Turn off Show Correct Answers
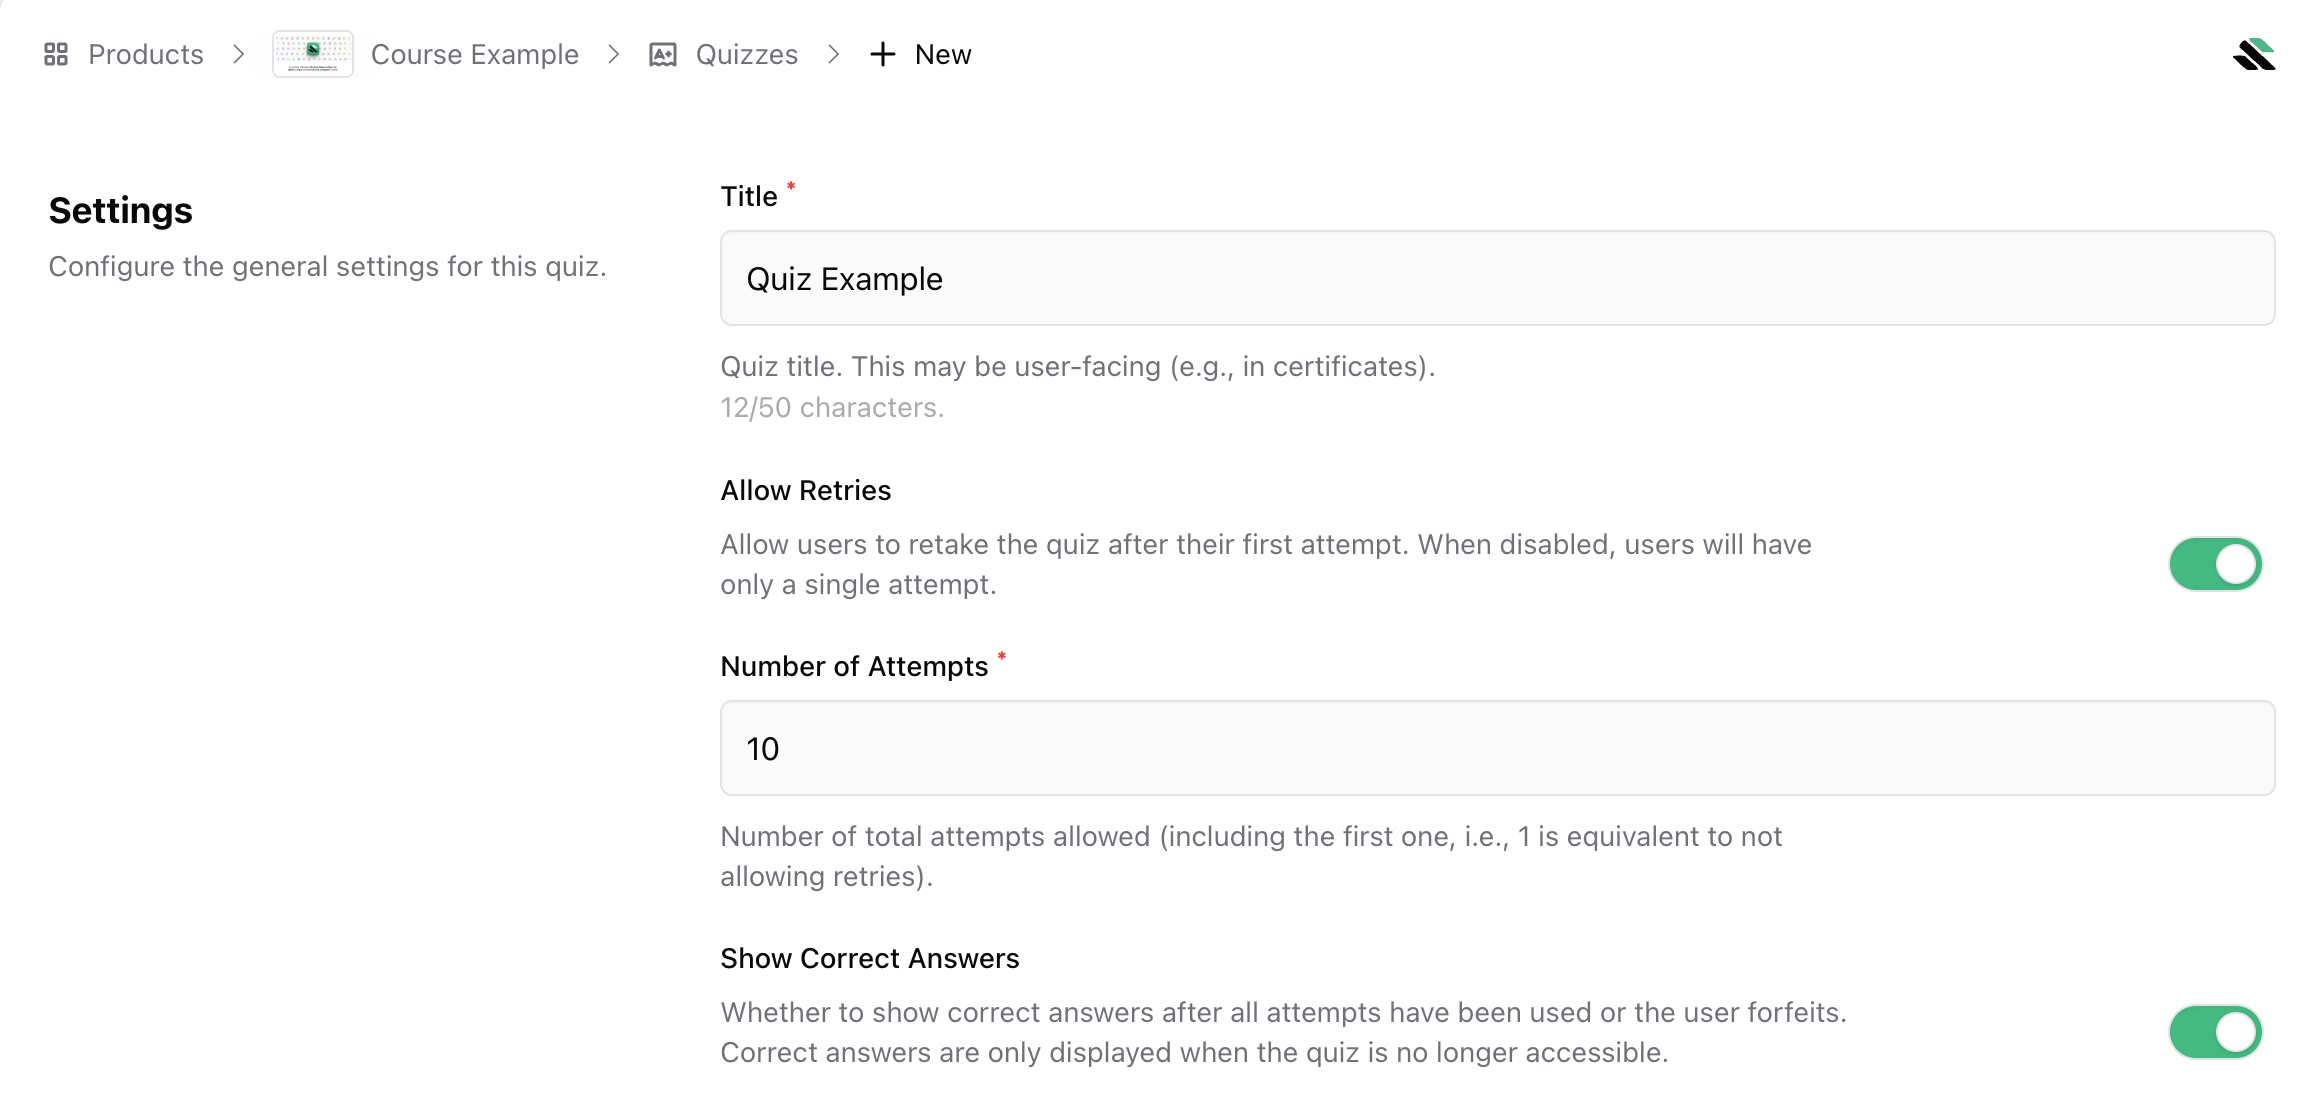The height and width of the screenshot is (1100, 2312). (2215, 1032)
